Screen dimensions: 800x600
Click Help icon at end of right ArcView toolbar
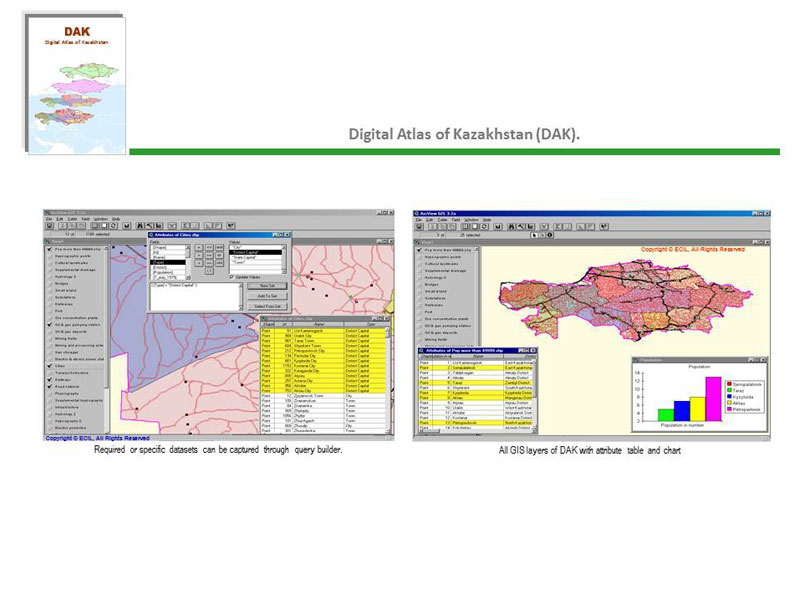click(604, 227)
